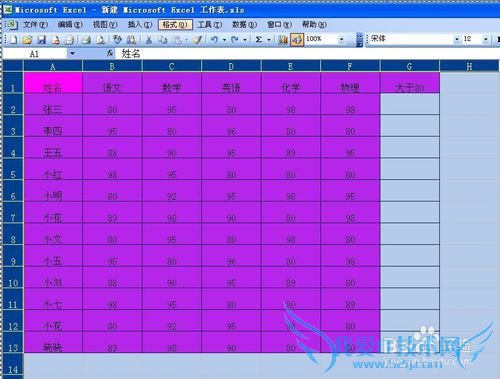Expand the AutoSum functions dropdown arrow
Screen dimensions: 500x379
269,40
